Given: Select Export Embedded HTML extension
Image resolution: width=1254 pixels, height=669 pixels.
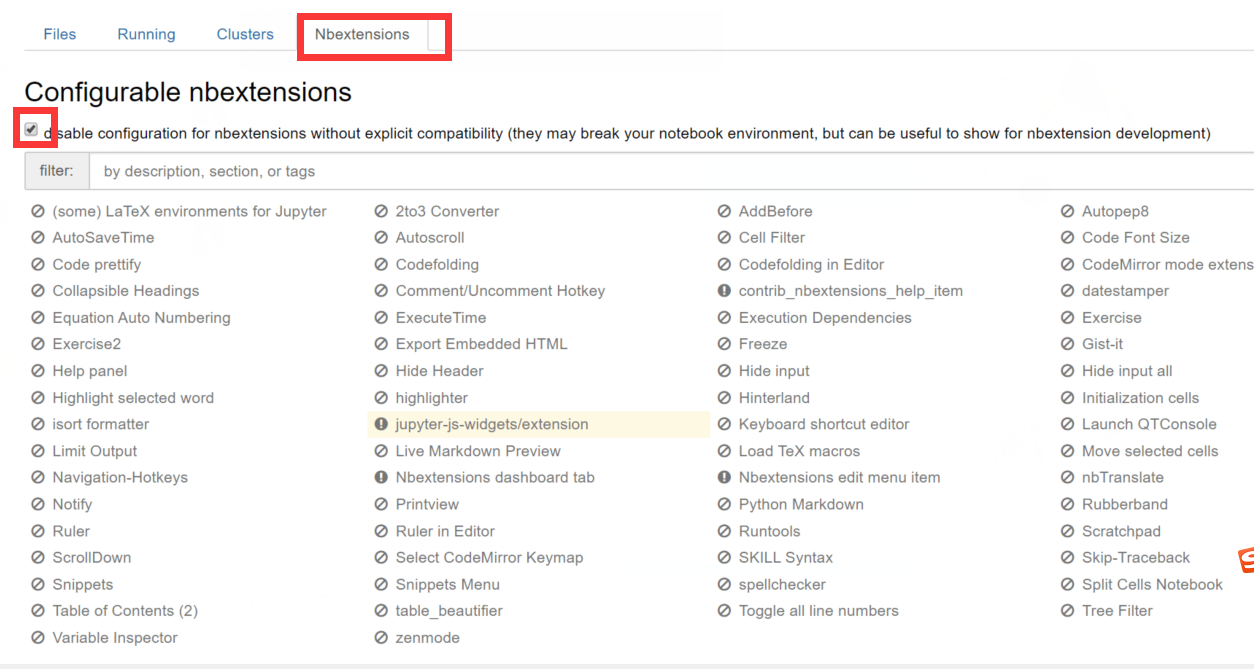Looking at the screenshot, I should click(x=481, y=344).
